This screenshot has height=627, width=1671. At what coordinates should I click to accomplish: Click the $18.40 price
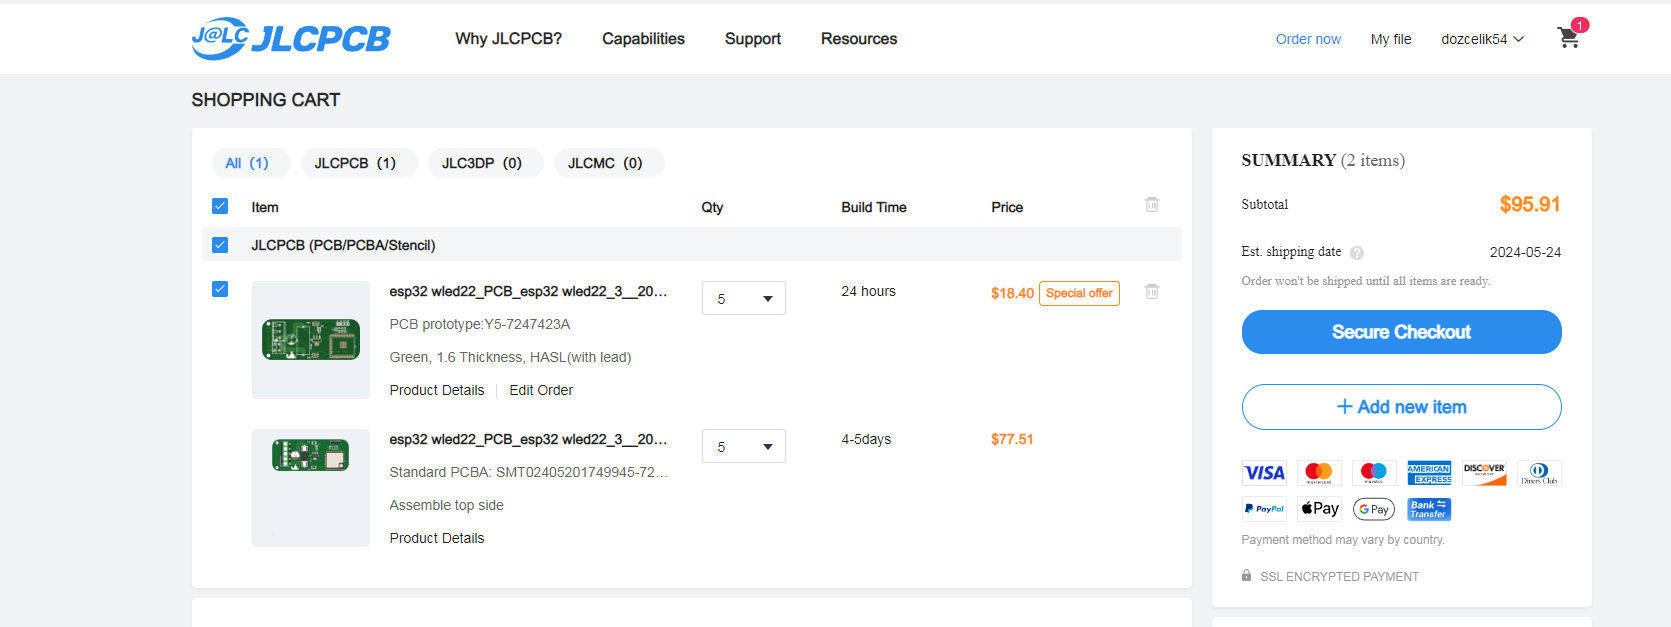pyautogui.click(x=1012, y=293)
